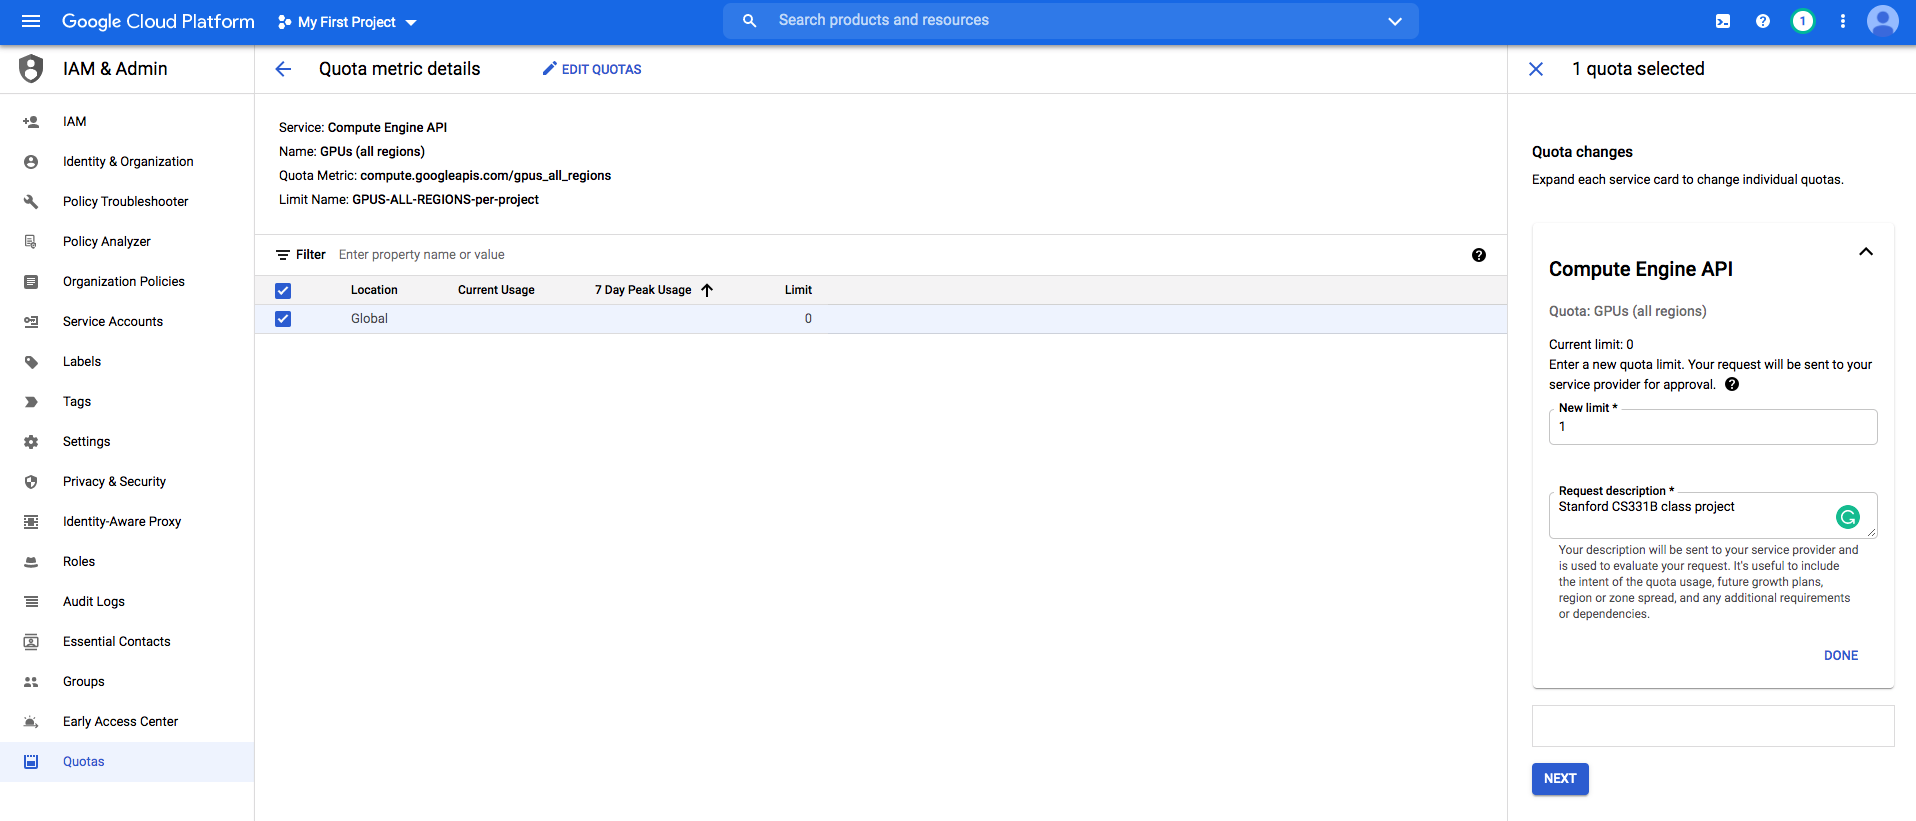Click EDIT QUOTAS button

pyautogui.click(x=592, y=69)
